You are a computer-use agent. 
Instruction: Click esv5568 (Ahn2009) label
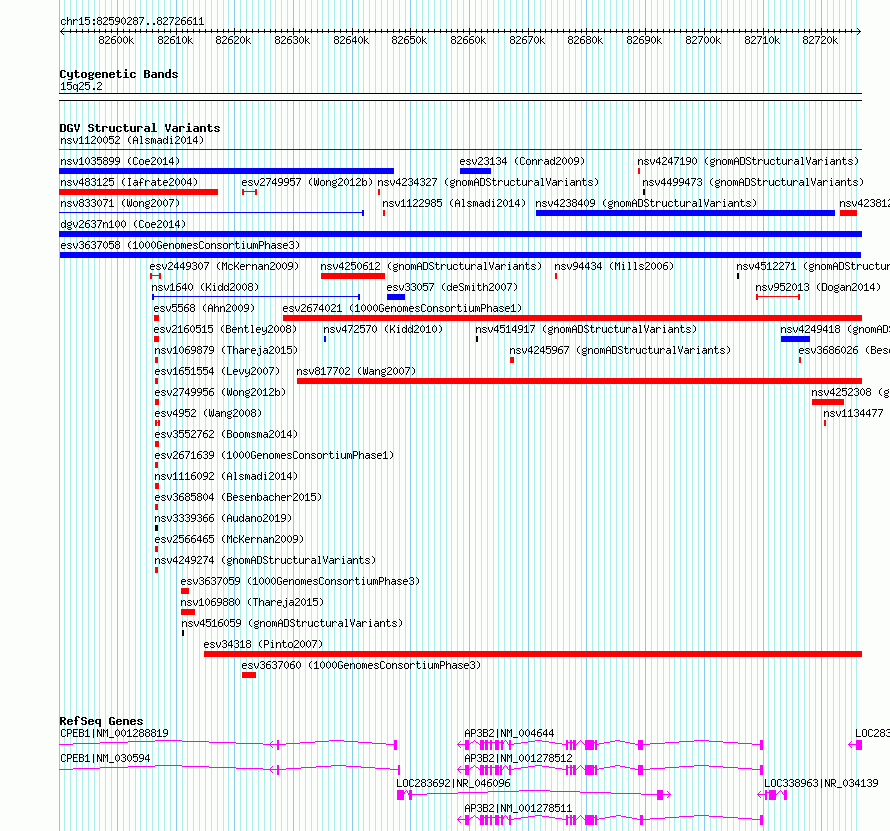click(204, 308)
